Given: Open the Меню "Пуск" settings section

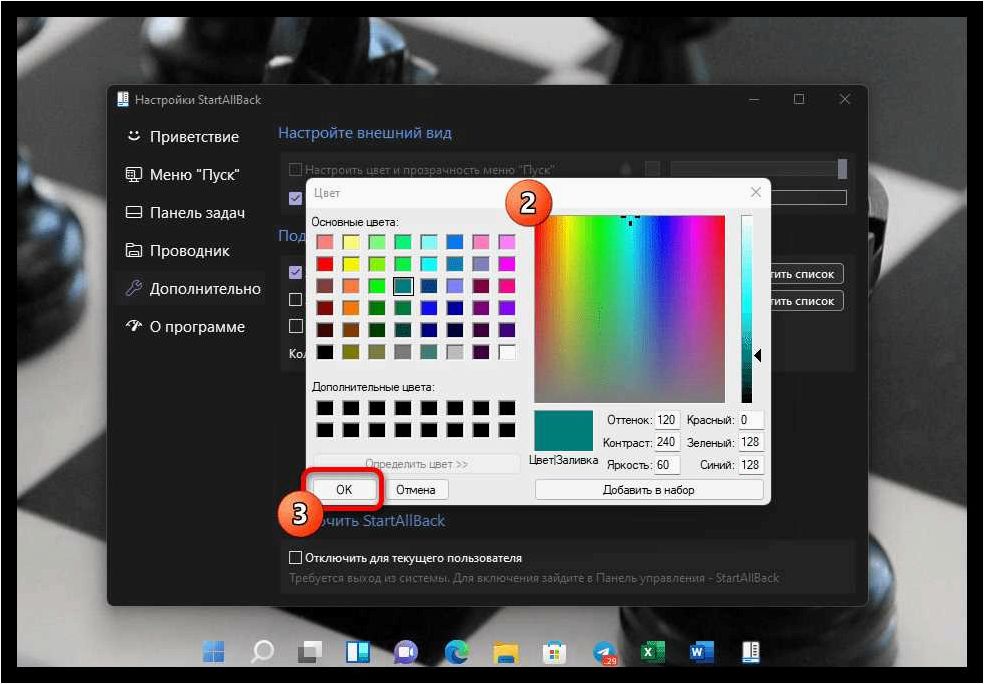Looking at the screenshot, I should click(183, 175).
